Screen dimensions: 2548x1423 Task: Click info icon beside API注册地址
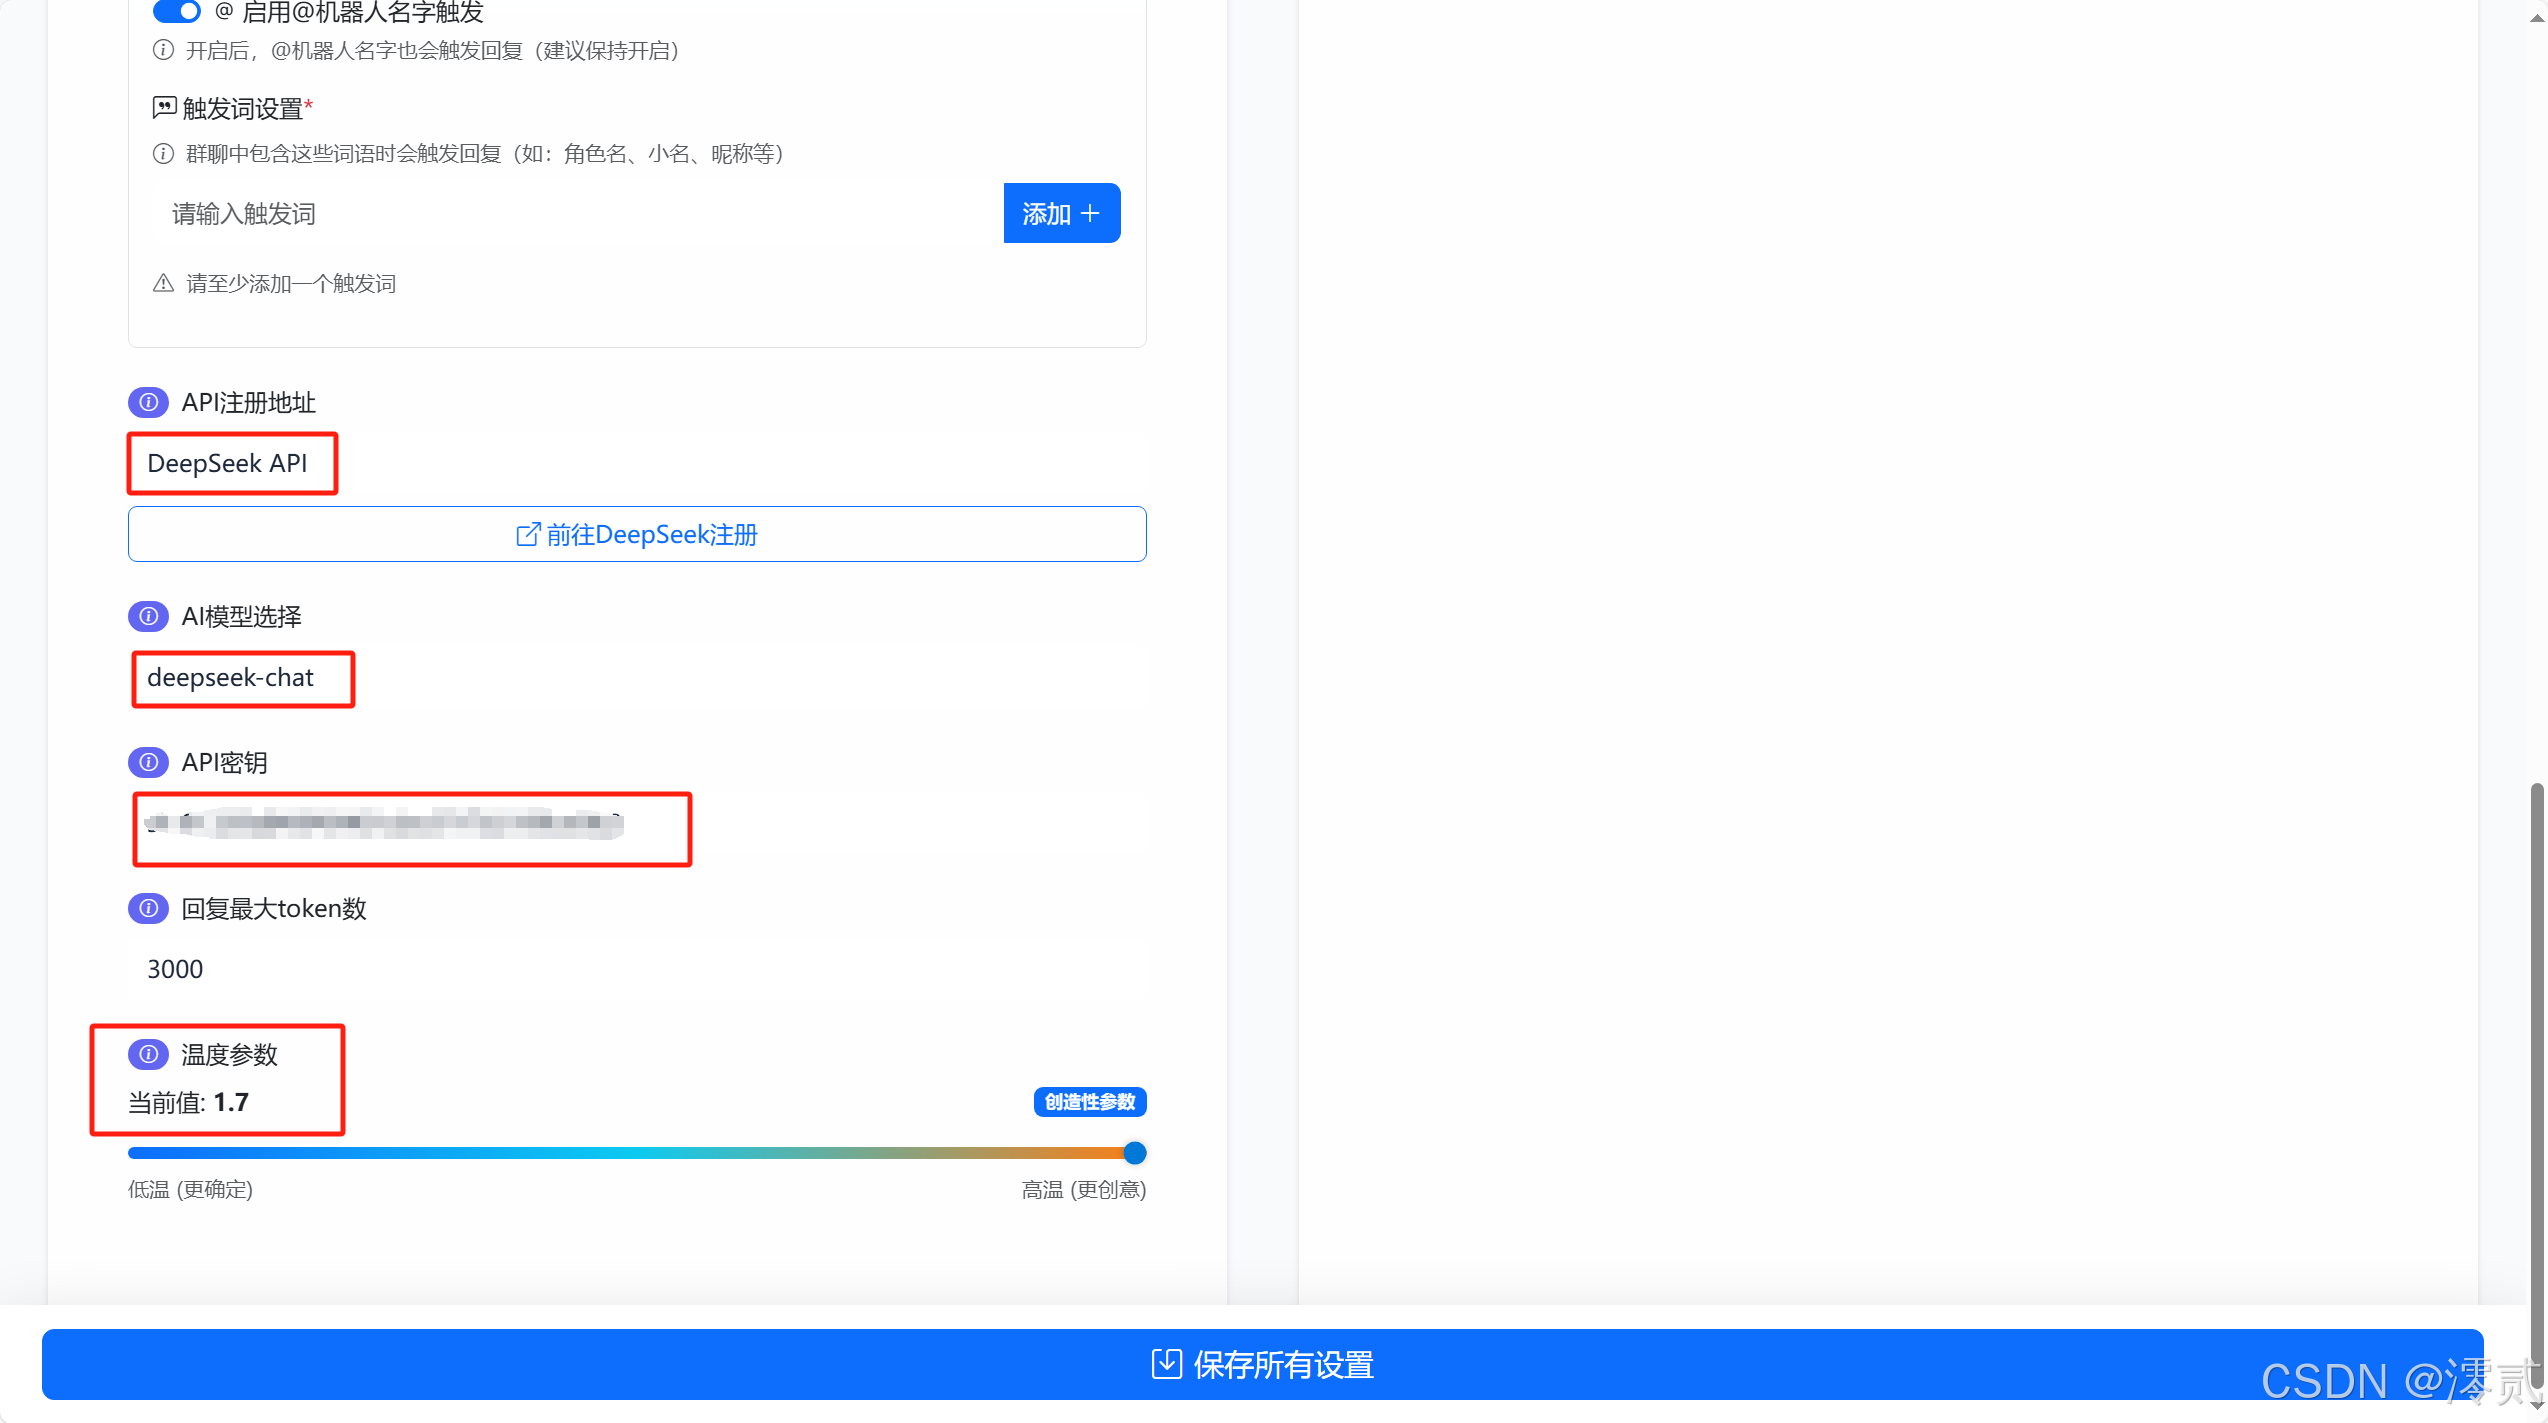[148, 402]
